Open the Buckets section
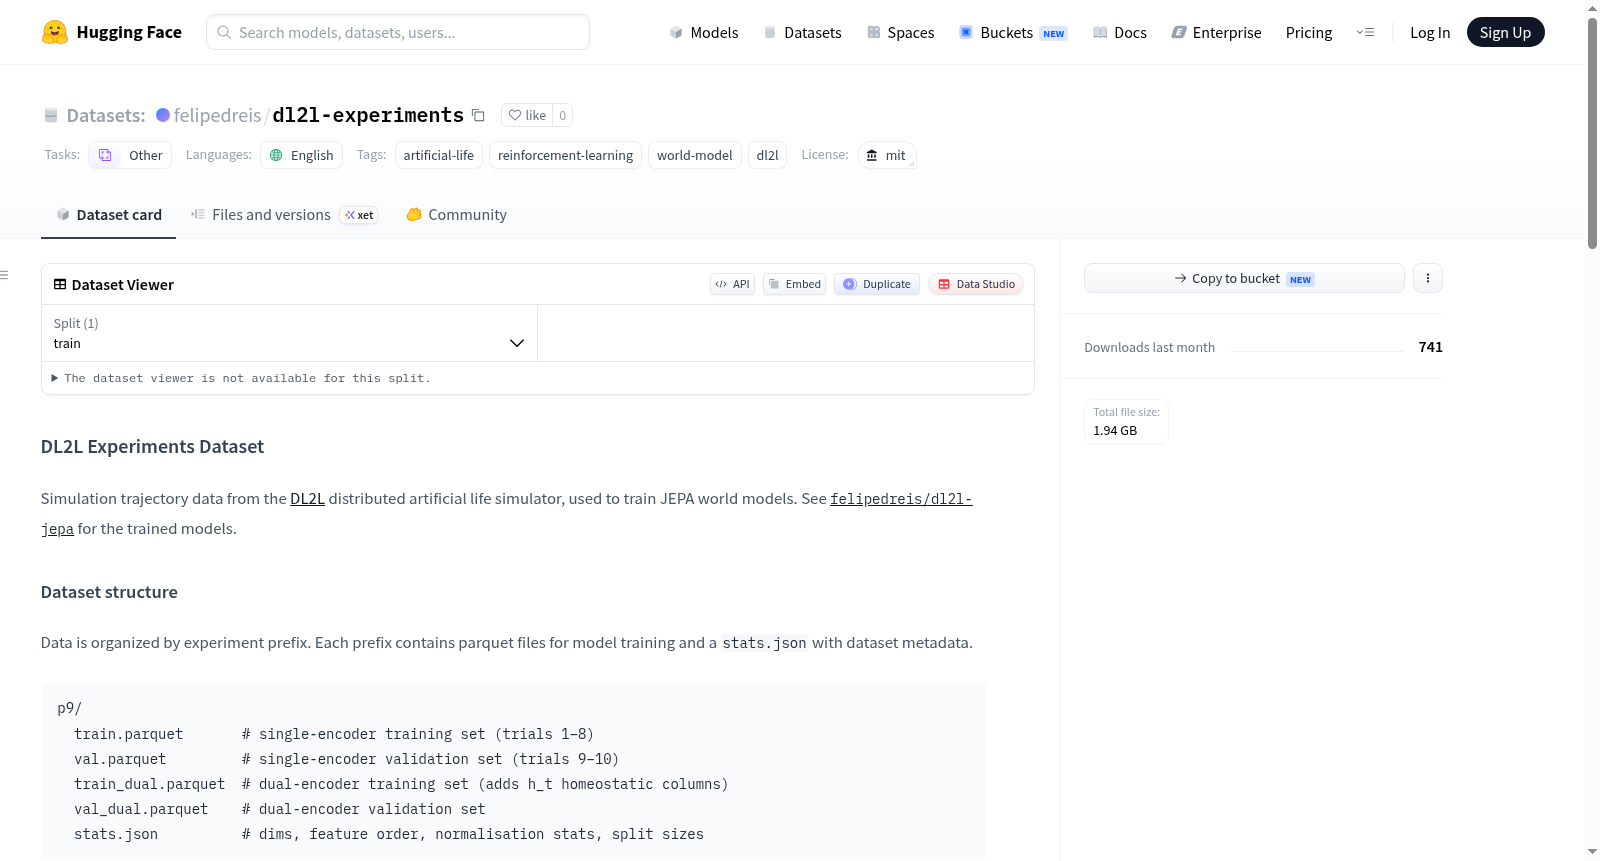 1013,32
